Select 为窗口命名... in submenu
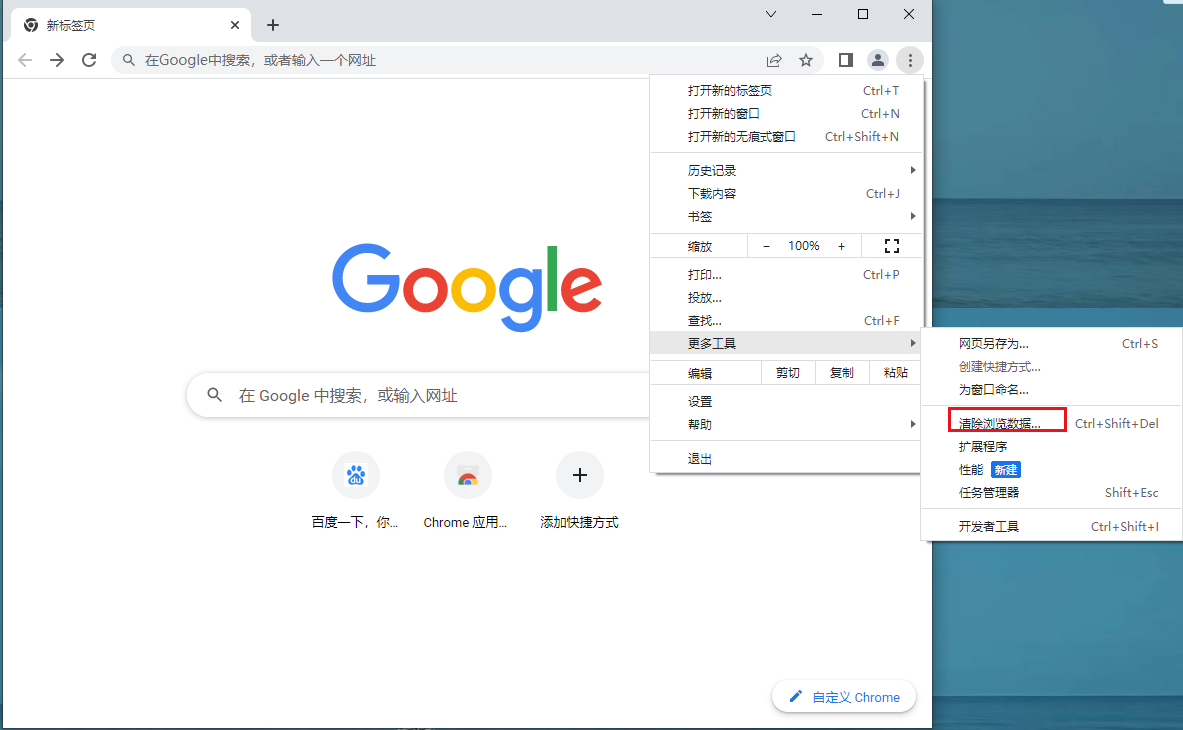The image size is (1183, 730). pos(1052,390)
